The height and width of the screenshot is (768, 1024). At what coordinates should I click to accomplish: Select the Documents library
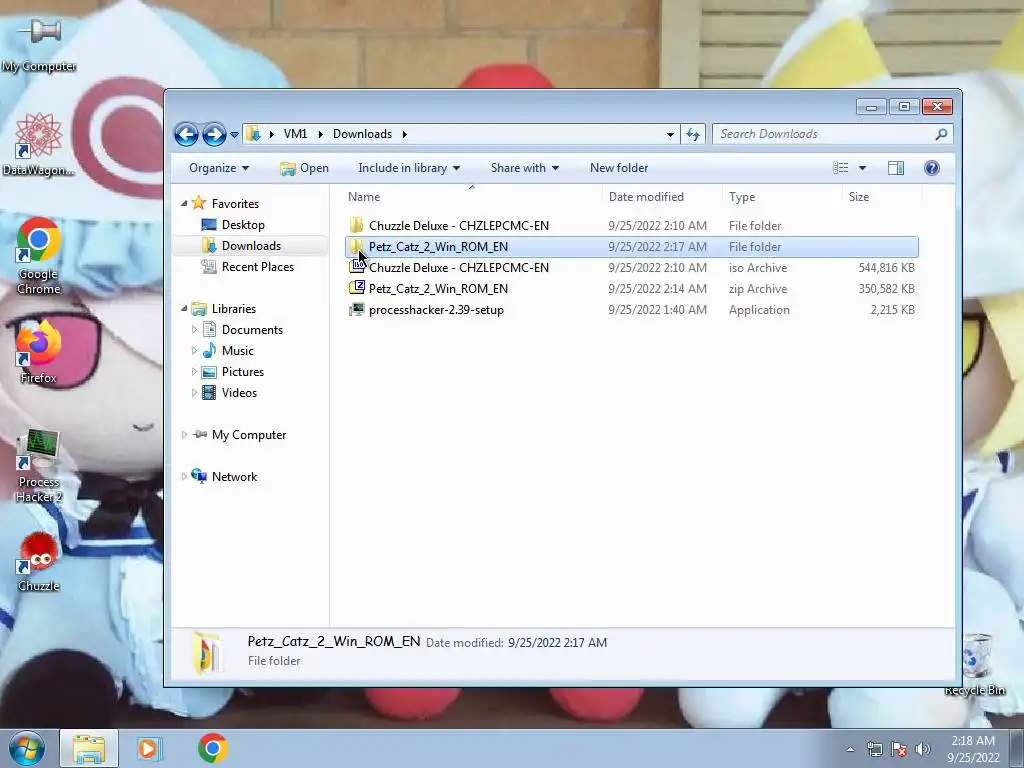click(251, 330)
